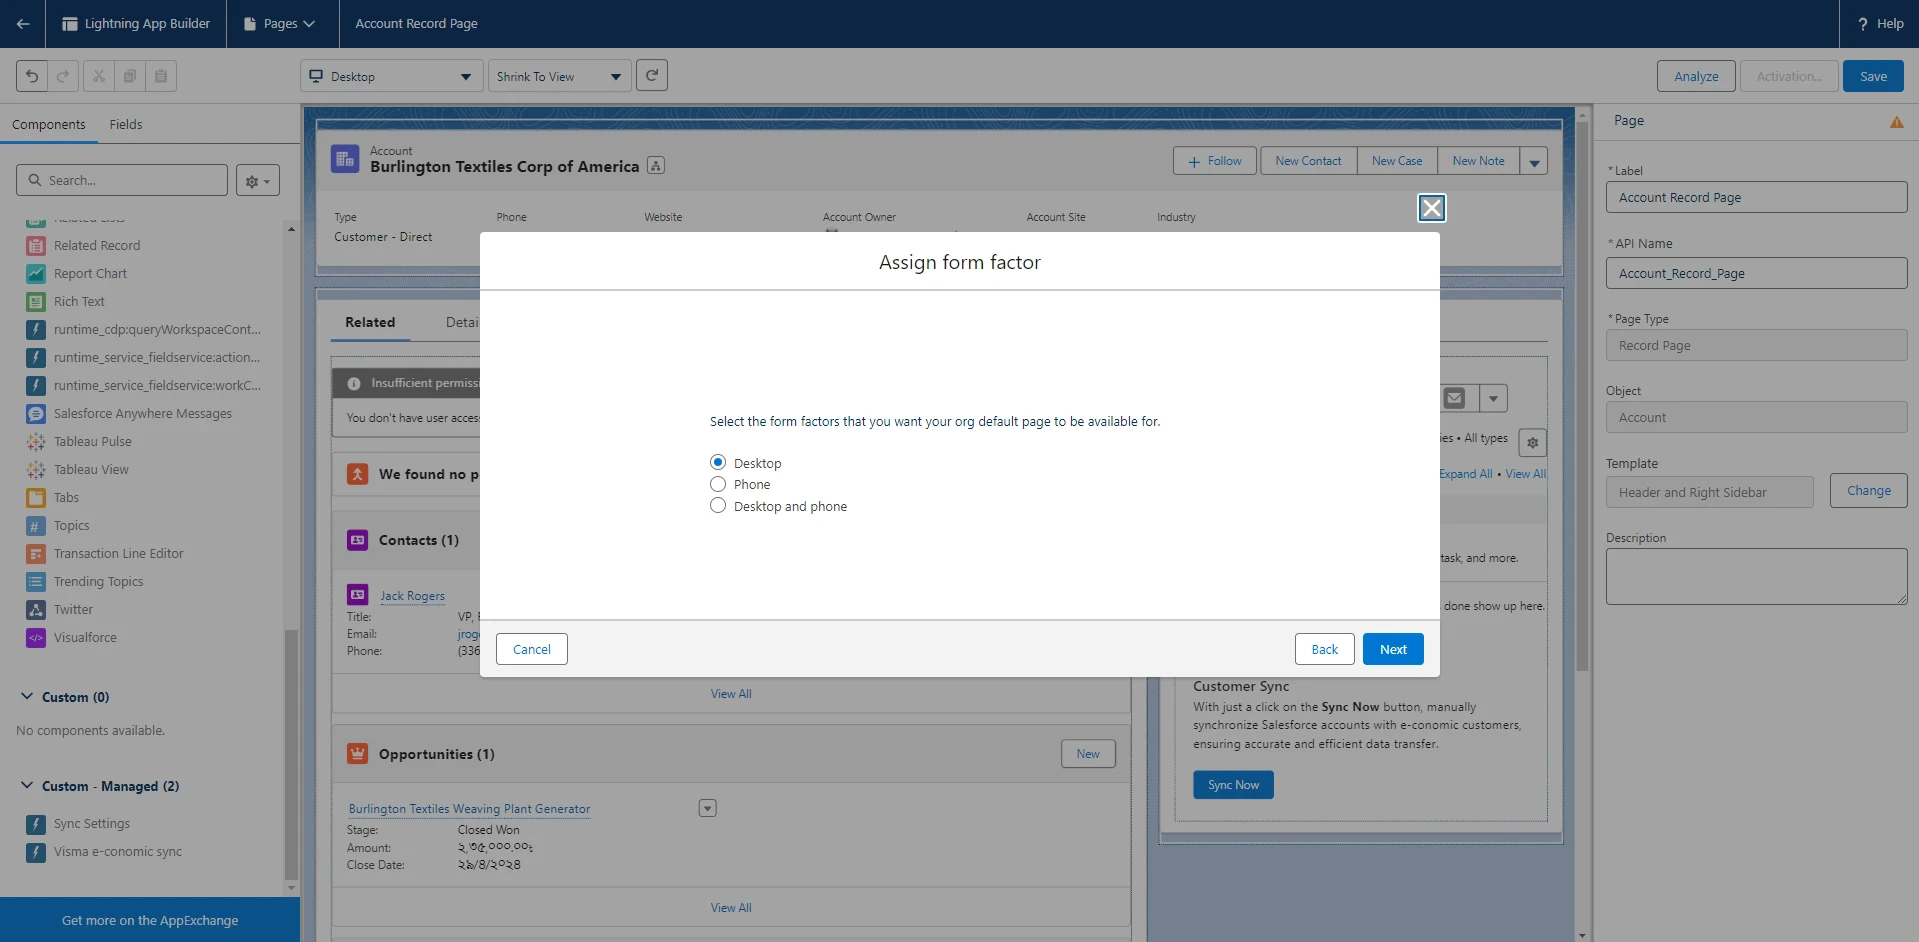Click the Tabs component icon

tap(36, 498)
